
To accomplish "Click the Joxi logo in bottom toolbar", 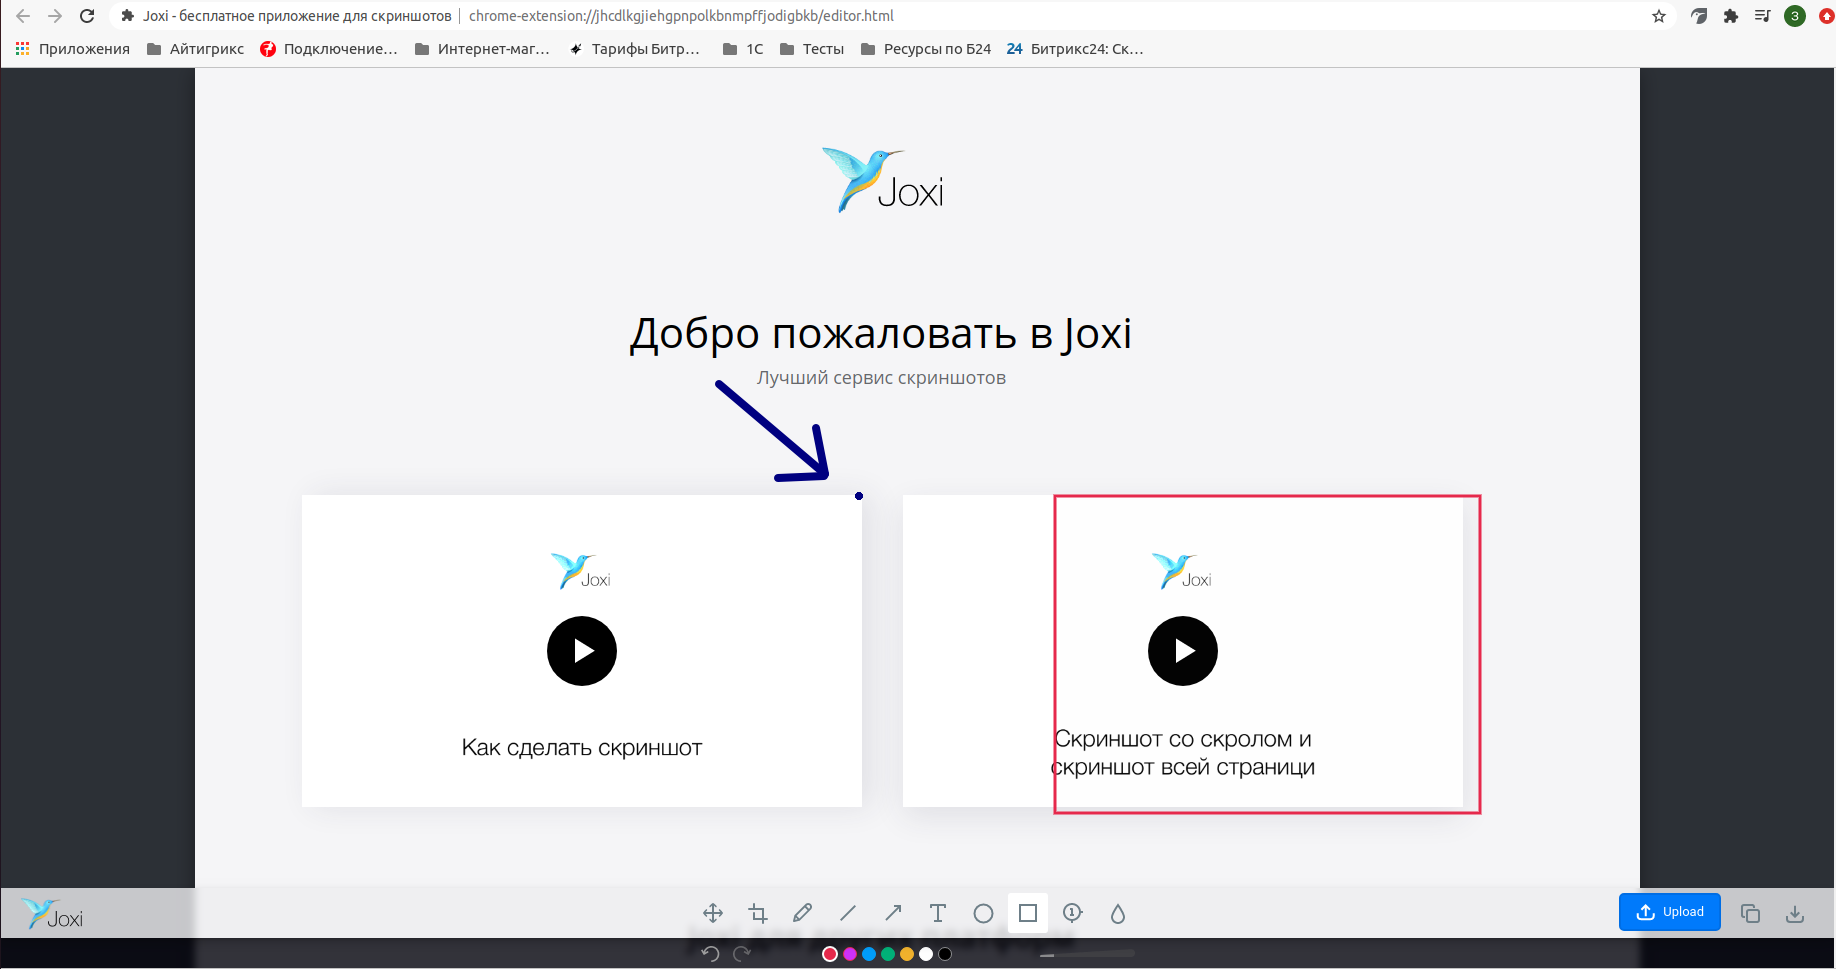I will [53, 914].
